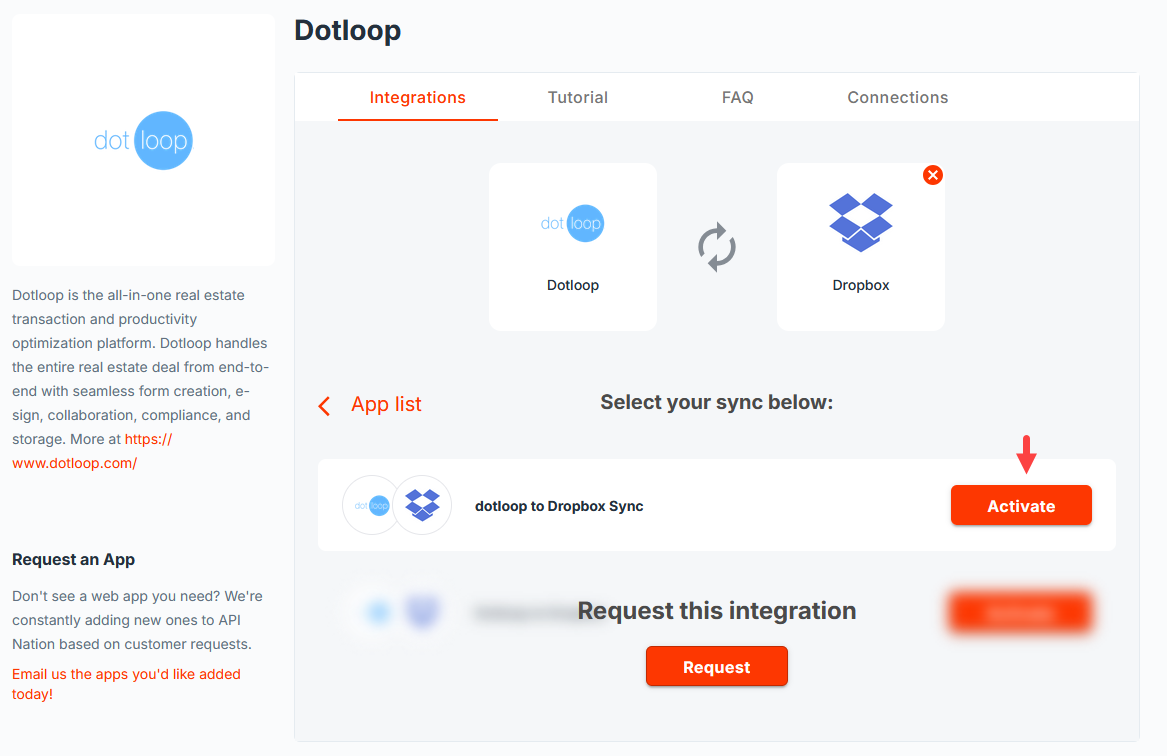Click Email us the apps link

[x=127, y=684]
